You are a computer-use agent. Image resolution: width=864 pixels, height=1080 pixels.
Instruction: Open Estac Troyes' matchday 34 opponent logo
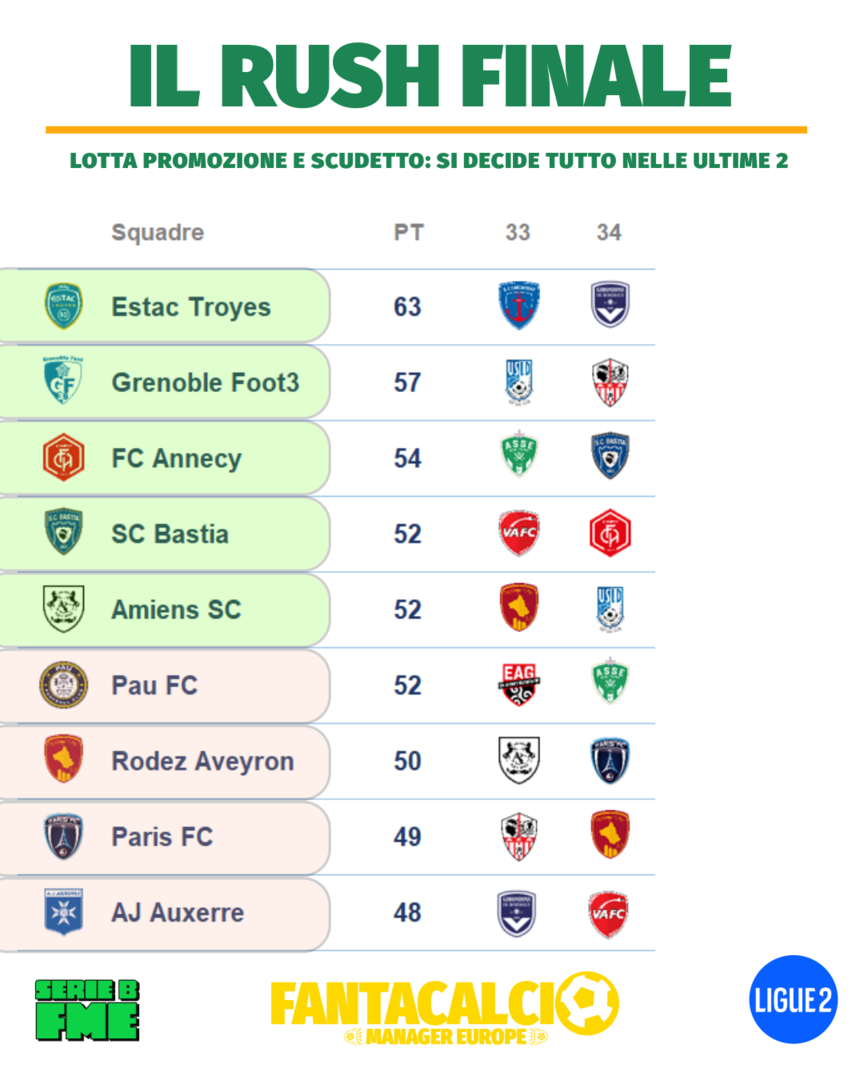(609, 305)
